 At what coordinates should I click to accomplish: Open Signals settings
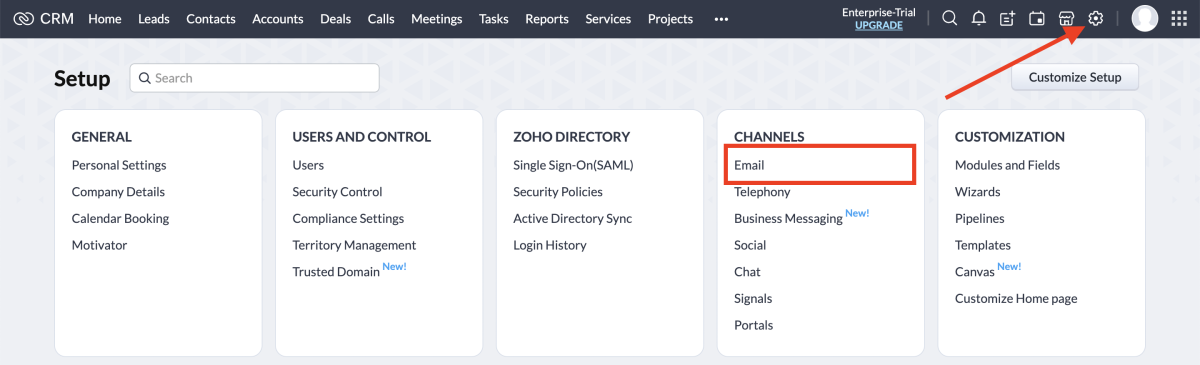[753, 298]
